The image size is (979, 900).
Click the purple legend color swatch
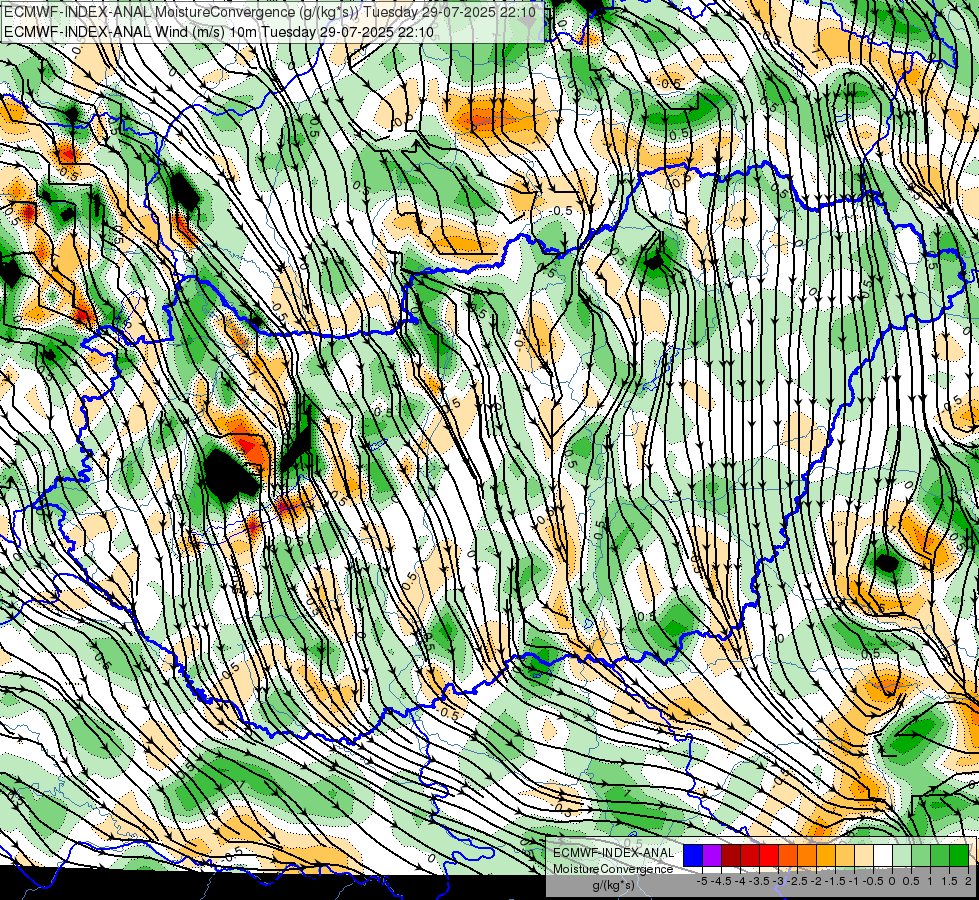click(712, 855)
